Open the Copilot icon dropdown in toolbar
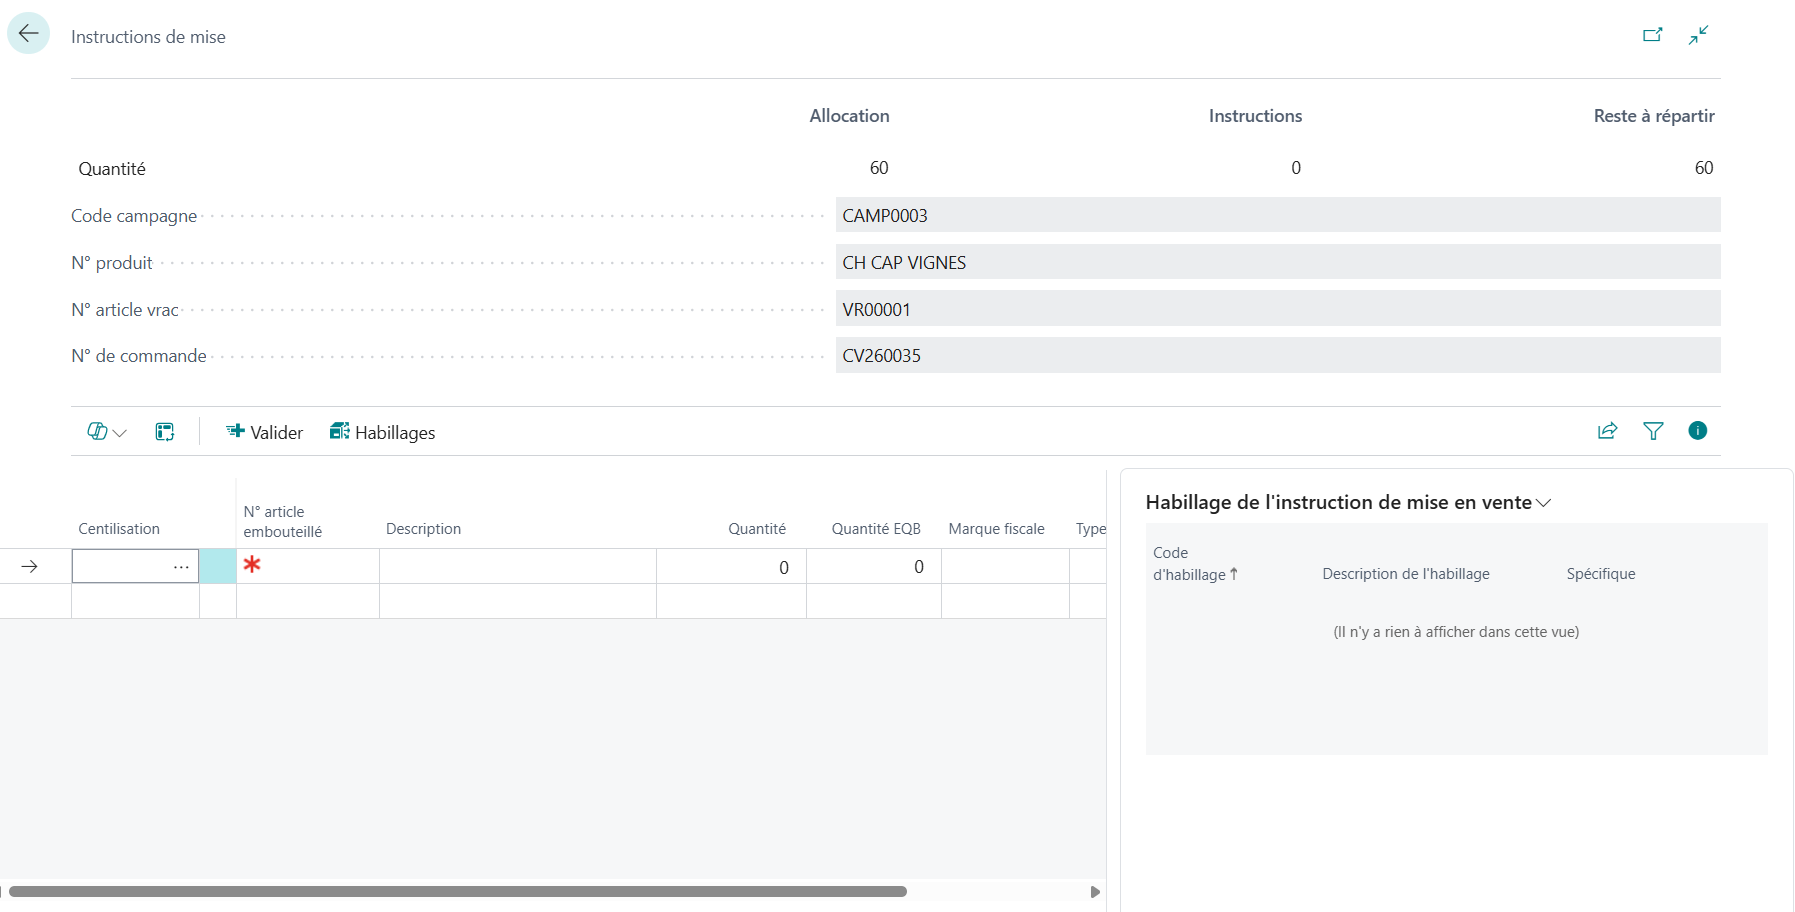Viewport: 1795px width, 912px height. (x=107, y=432)
